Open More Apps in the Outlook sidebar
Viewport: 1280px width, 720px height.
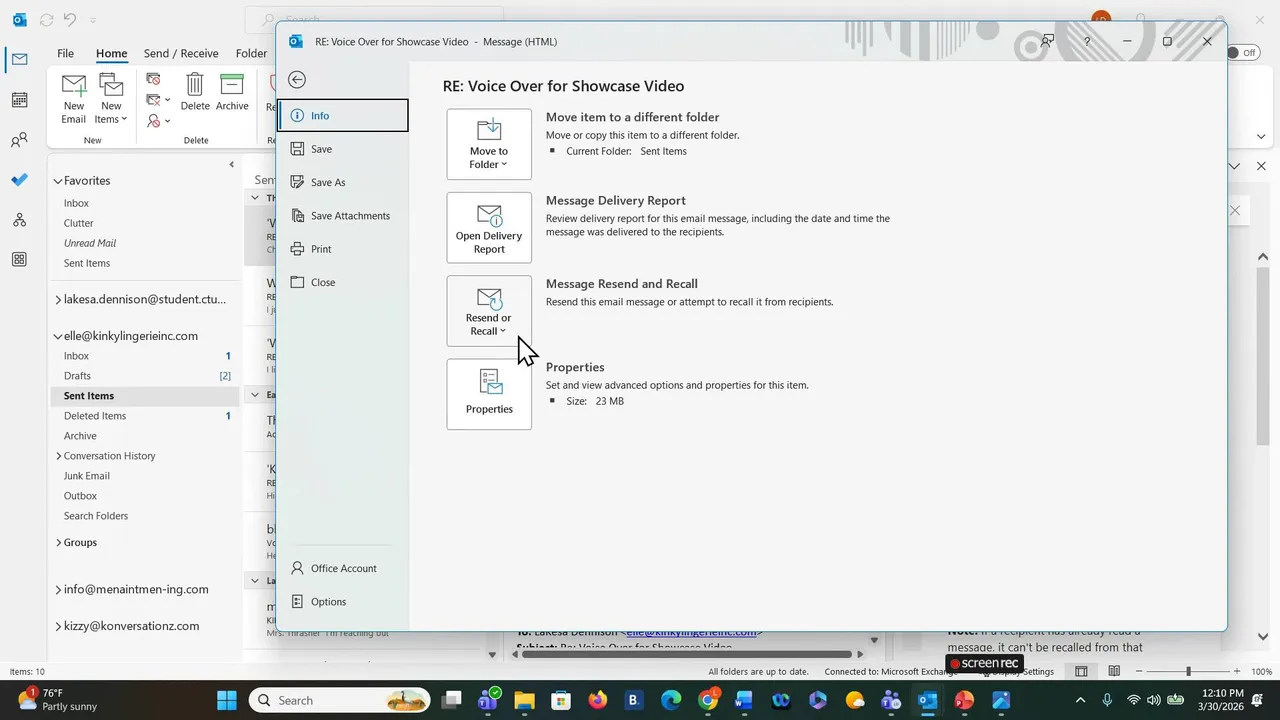coord(19,260)
